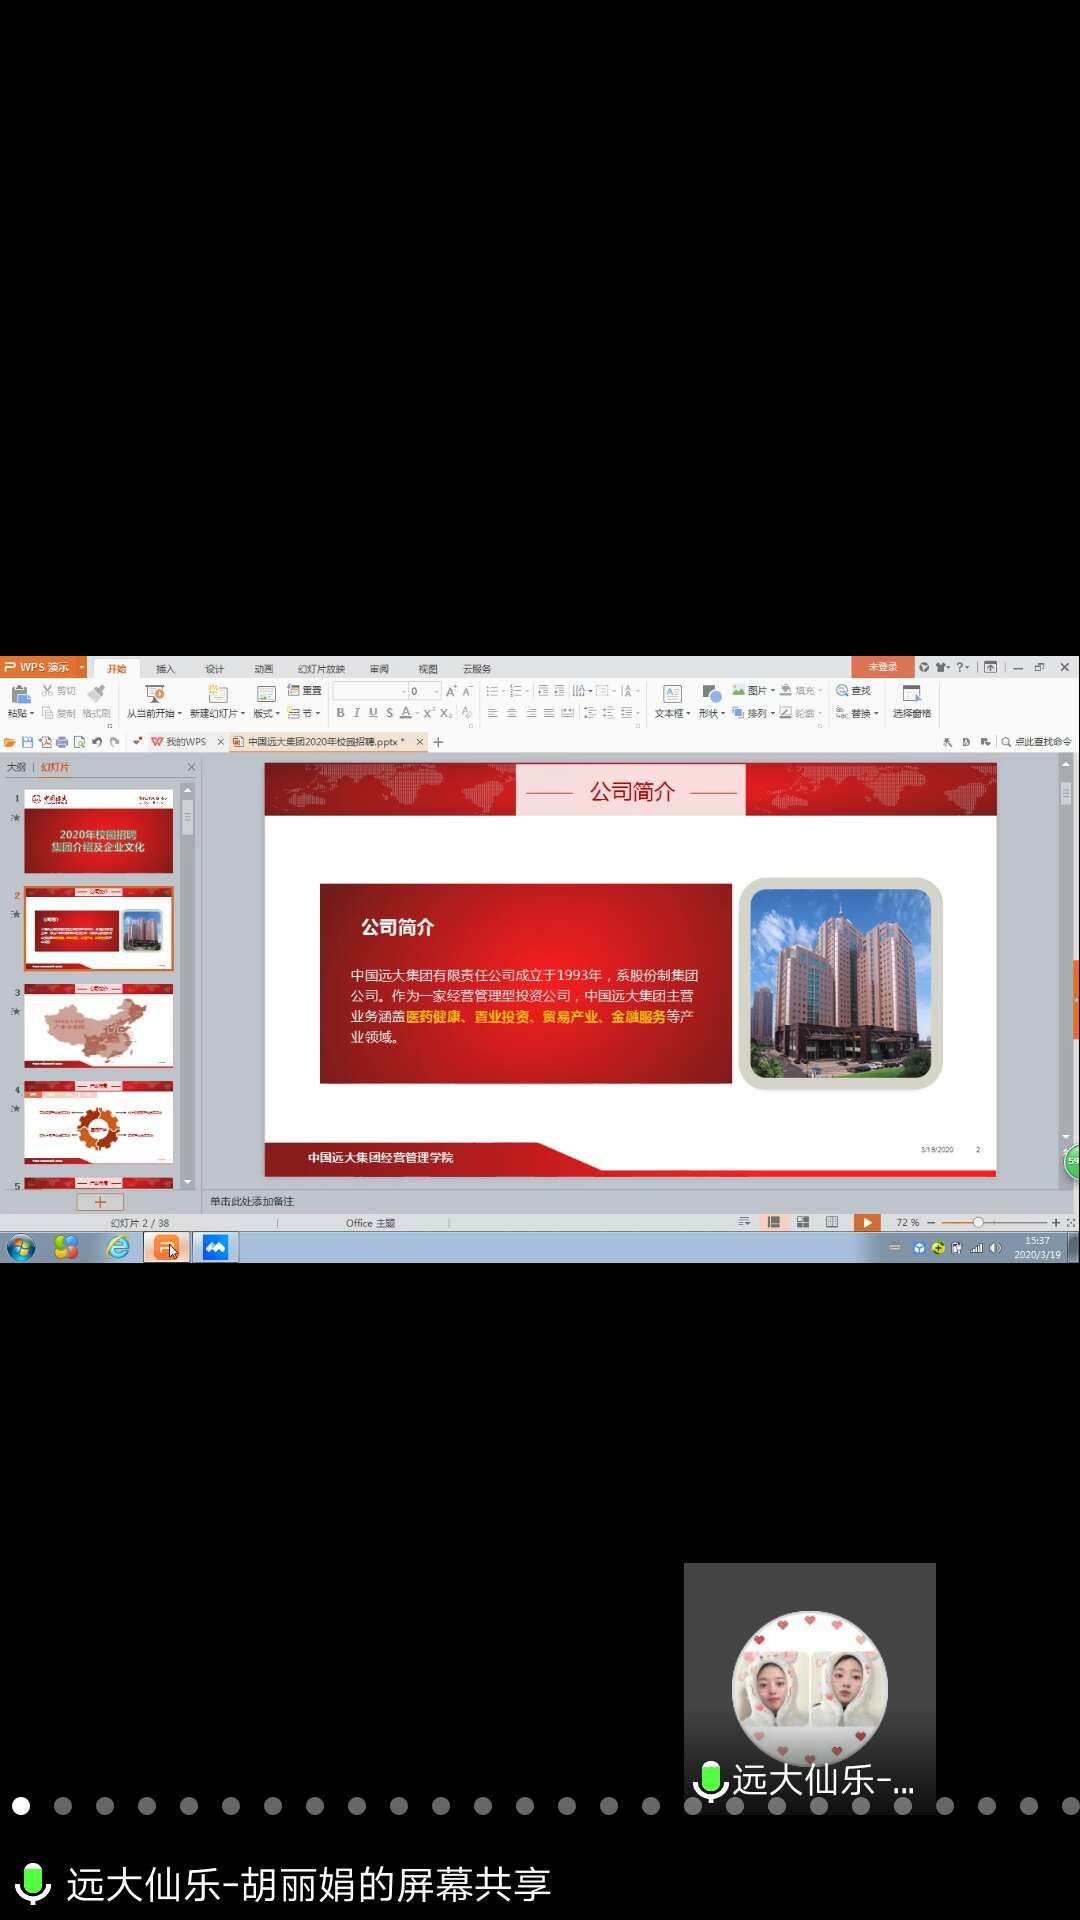The height and width of the screenshot is (1920, 1080).
Task: Add a new document tab with plus
Action: pos(438,742)
